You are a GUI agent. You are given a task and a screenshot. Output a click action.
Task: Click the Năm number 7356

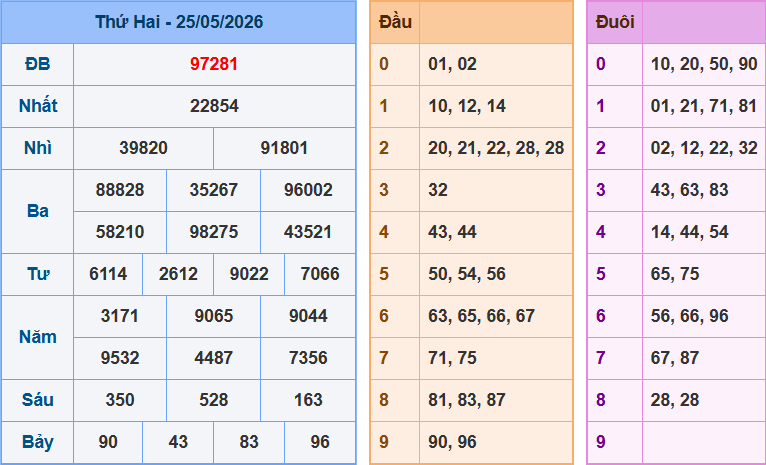(308, 358)
